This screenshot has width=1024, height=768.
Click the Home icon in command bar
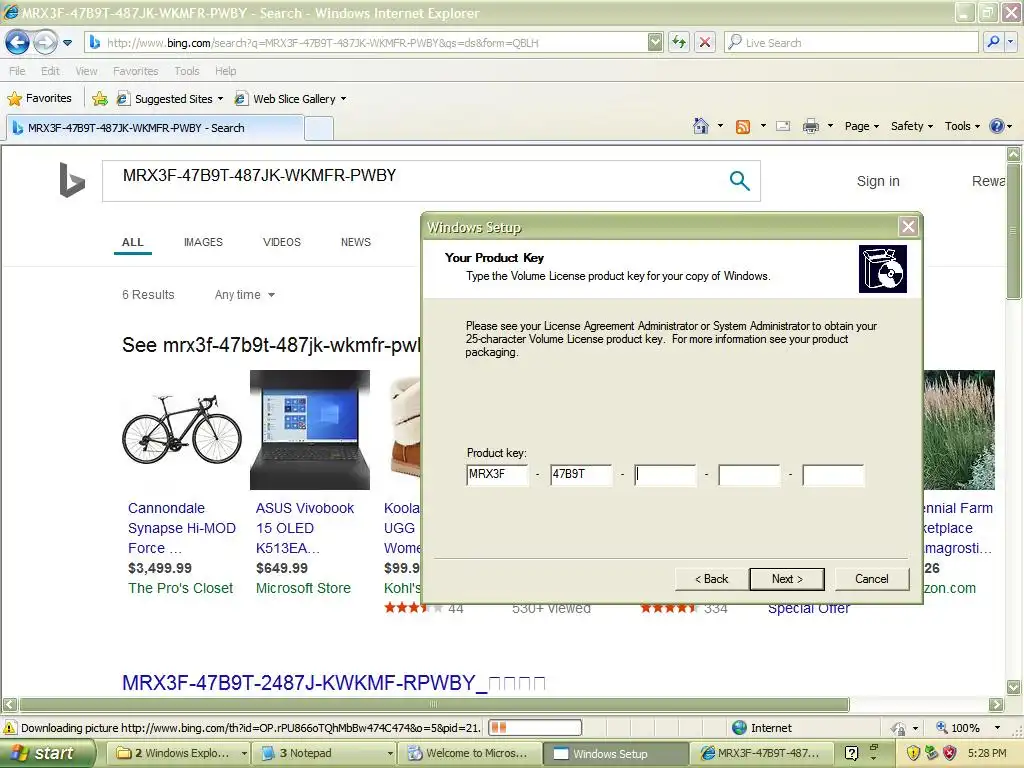[x=701, y=126]
